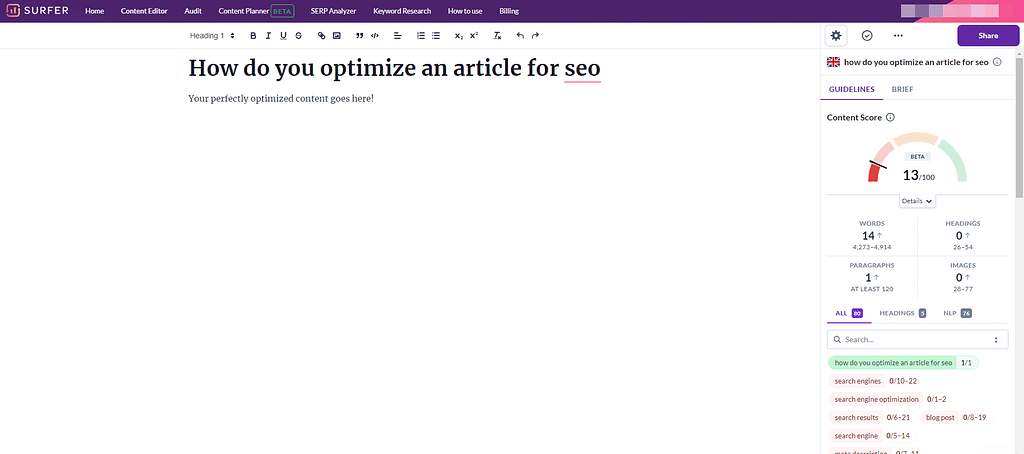This screenshot has height=454, width=1024.
Task: Select the "search engine optimization" keyword tag
Action: 876,399
